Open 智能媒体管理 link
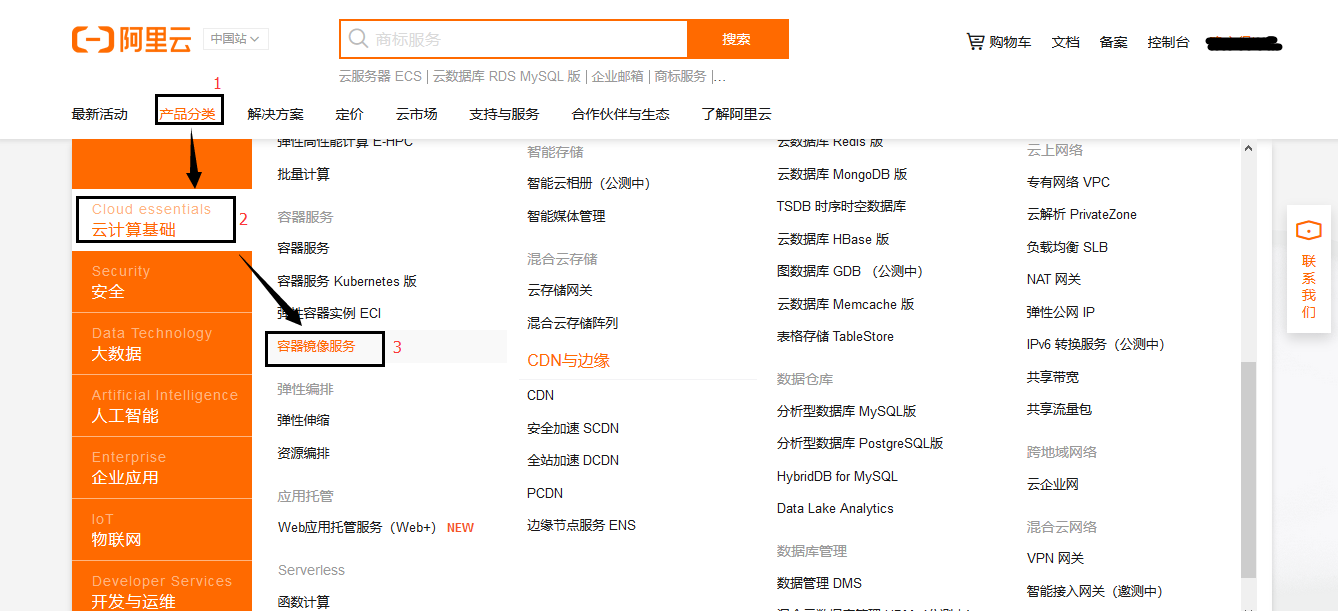Viewport: 1338px width, 611px height. pyautogui.click(x=566, y=216)
